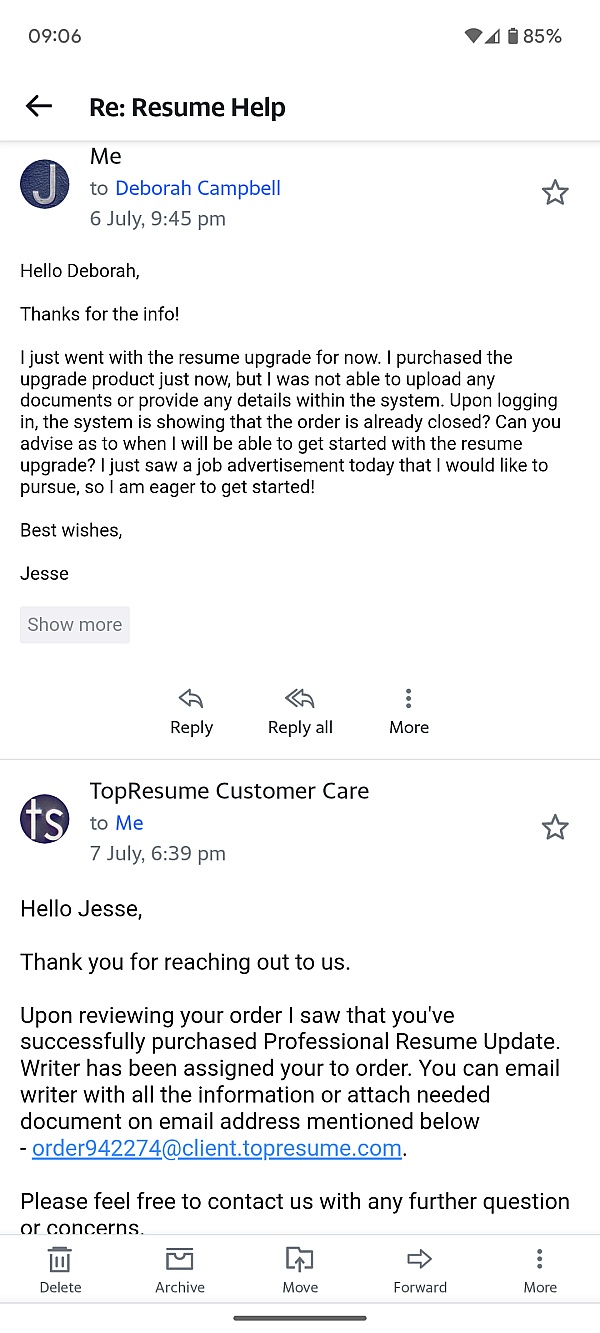Open More menu in bottom toolbar
Screen dimensions: 600x1333
click(x=540, y=1270)
